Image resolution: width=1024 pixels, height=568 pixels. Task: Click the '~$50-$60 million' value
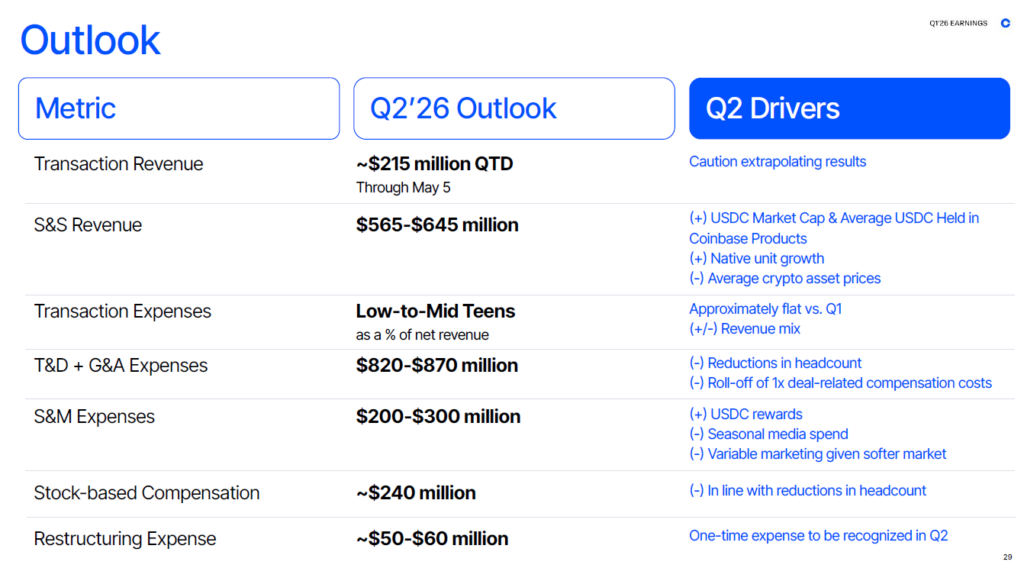point(432,539)
